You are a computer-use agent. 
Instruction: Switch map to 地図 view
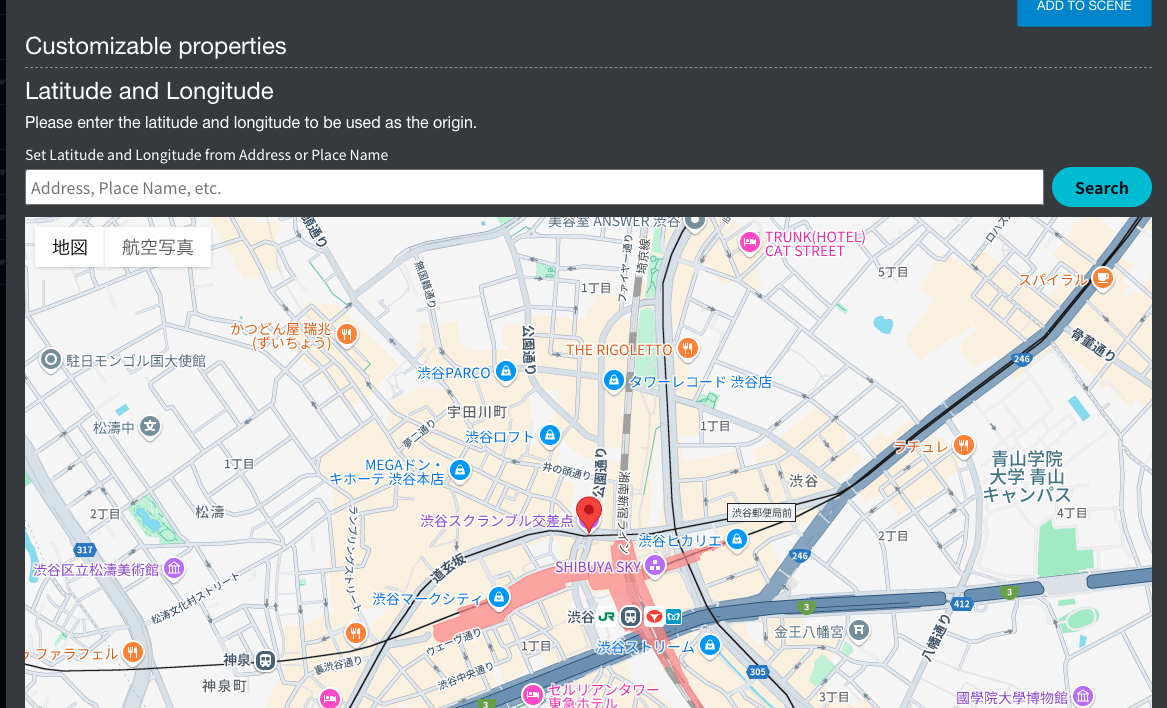70,247
